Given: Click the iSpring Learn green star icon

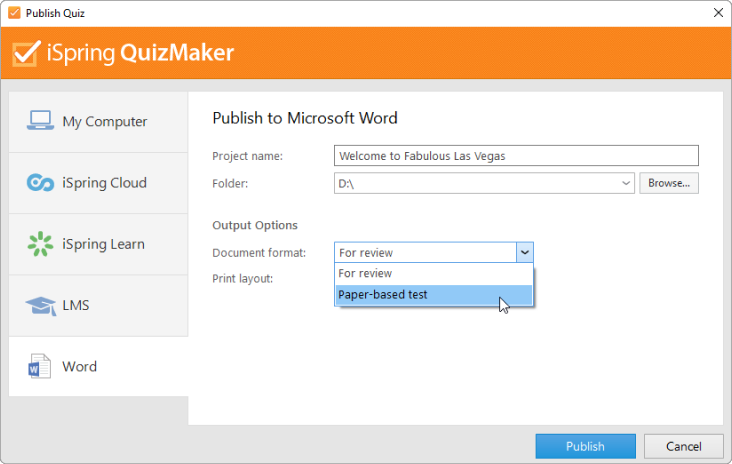Looking at the screenshot, I should pyautogui.click(x=40, y=244).
